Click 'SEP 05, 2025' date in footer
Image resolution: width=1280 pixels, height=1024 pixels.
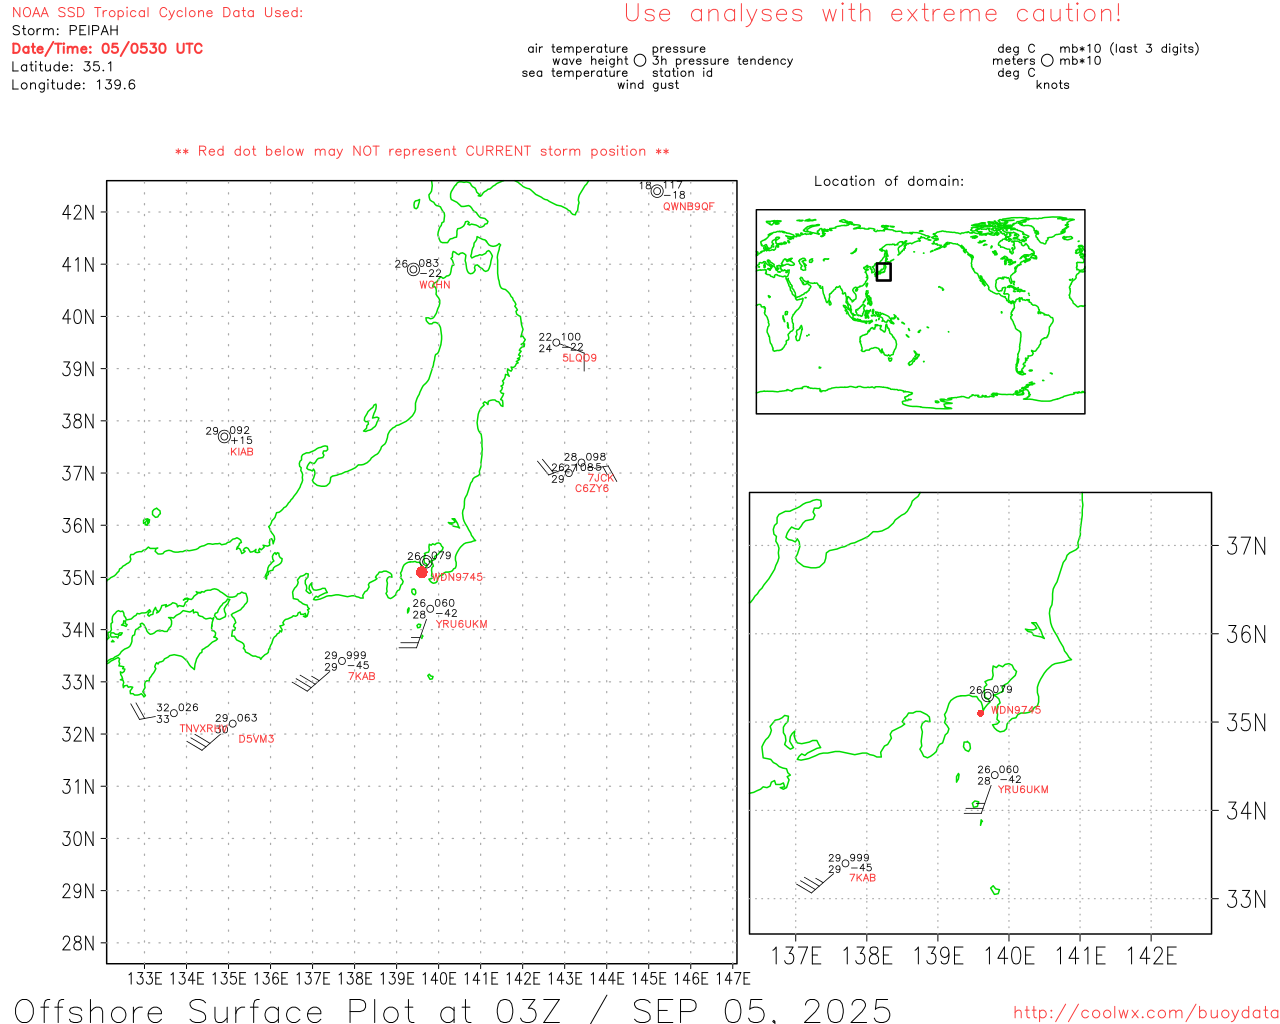click(x=762, y=1010)
